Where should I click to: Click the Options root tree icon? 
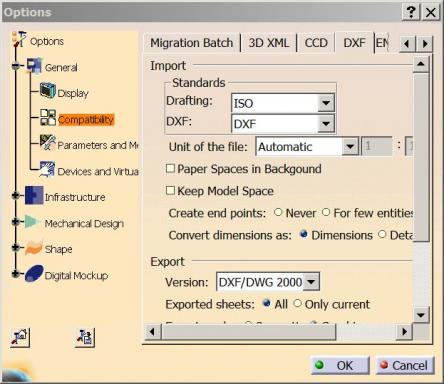19,39
